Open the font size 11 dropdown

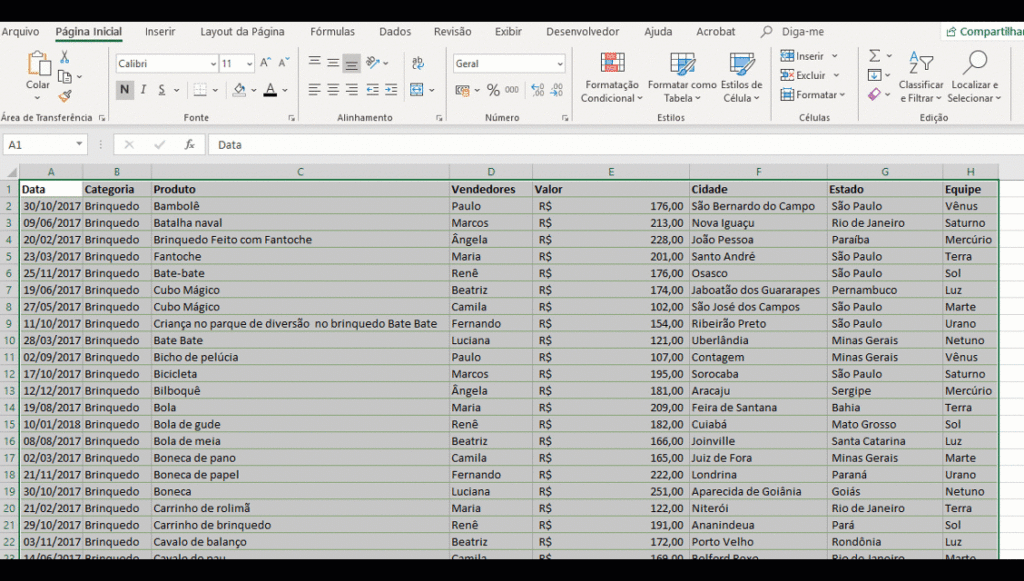pos(249,63)
